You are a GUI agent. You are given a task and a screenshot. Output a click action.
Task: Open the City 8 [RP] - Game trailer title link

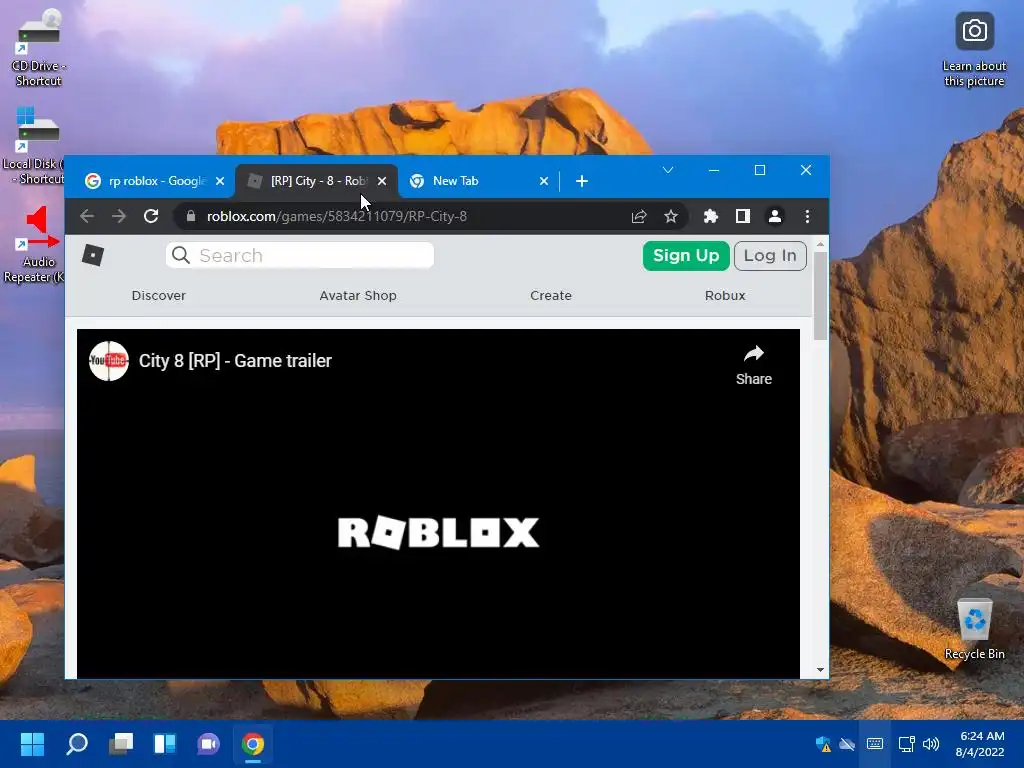[x=235, y=360]
